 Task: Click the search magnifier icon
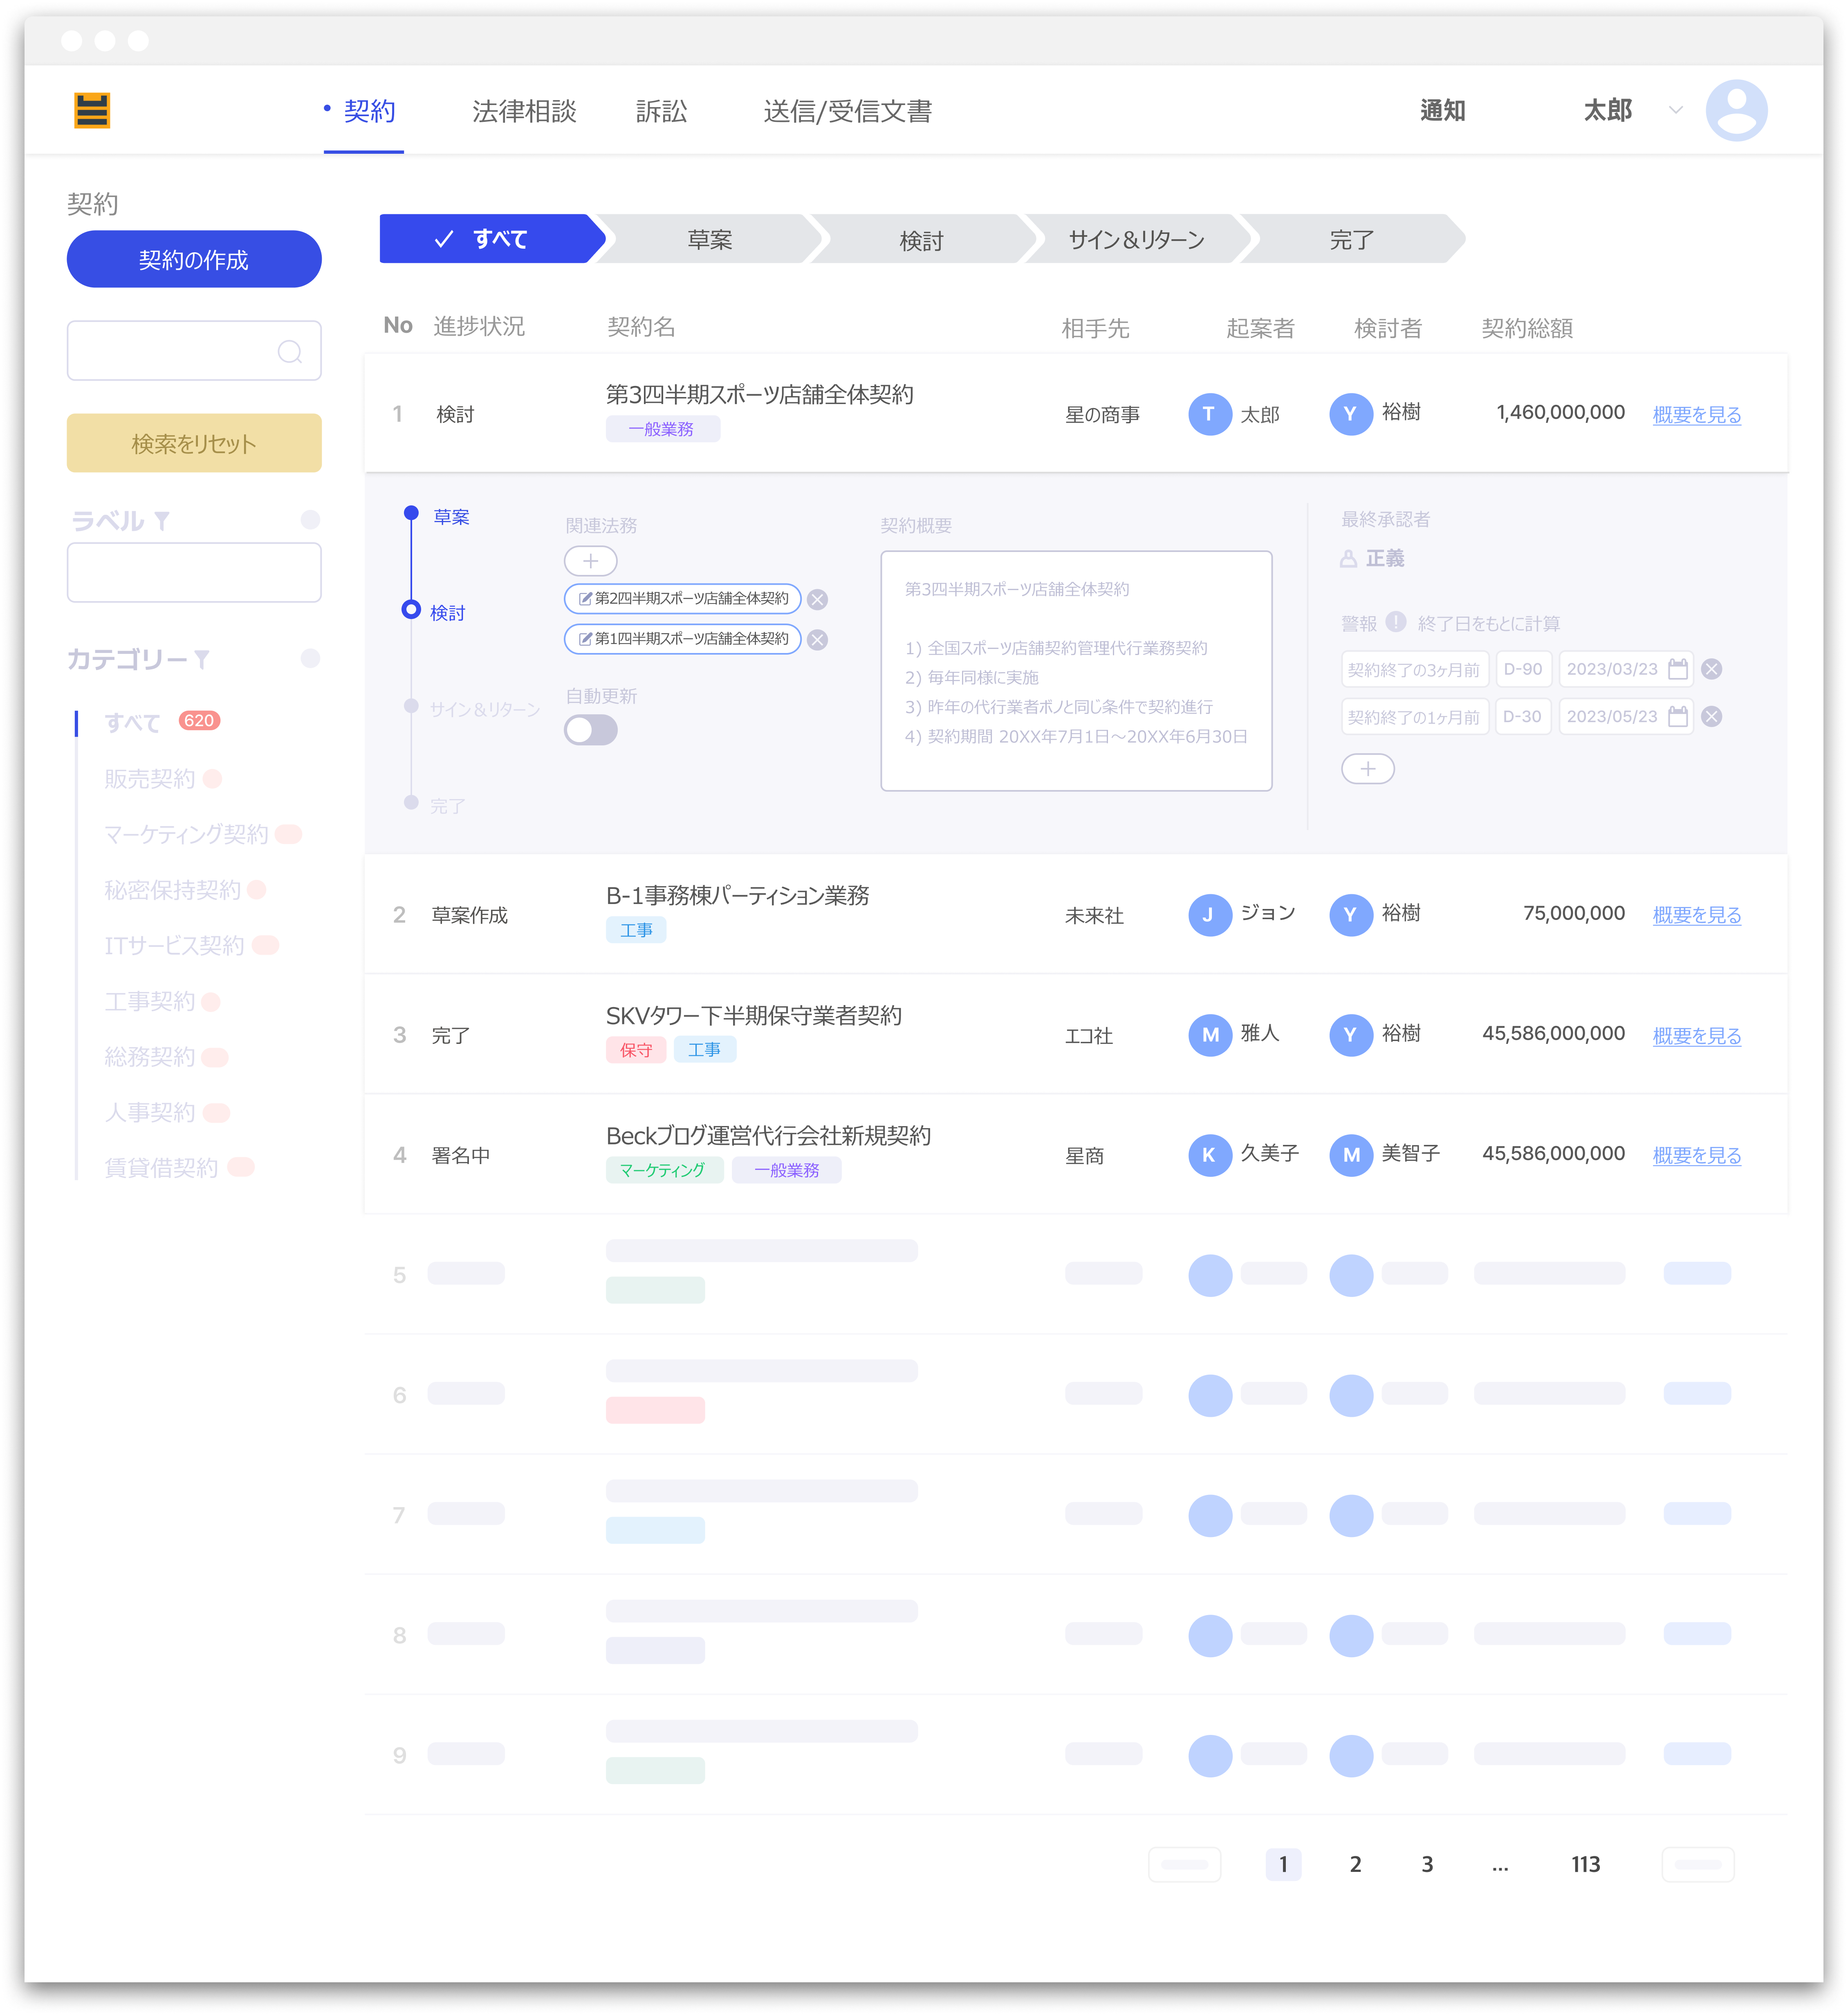[289, 352]
